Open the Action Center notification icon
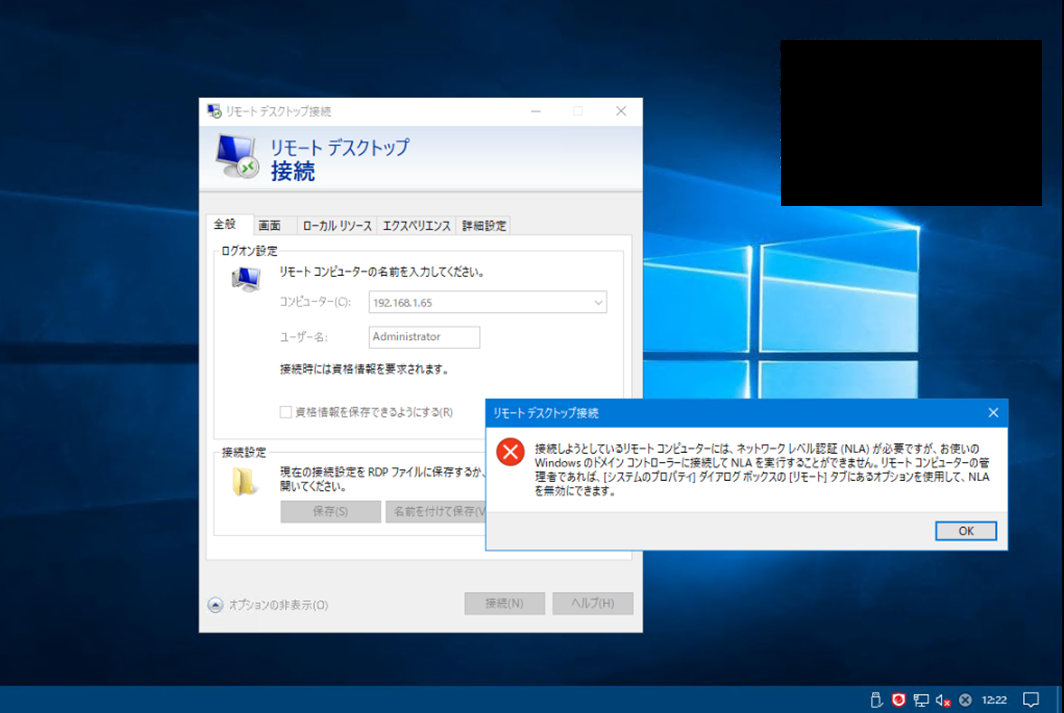1064x713 pixels. pyautogui.click(x=1031, y=699)
